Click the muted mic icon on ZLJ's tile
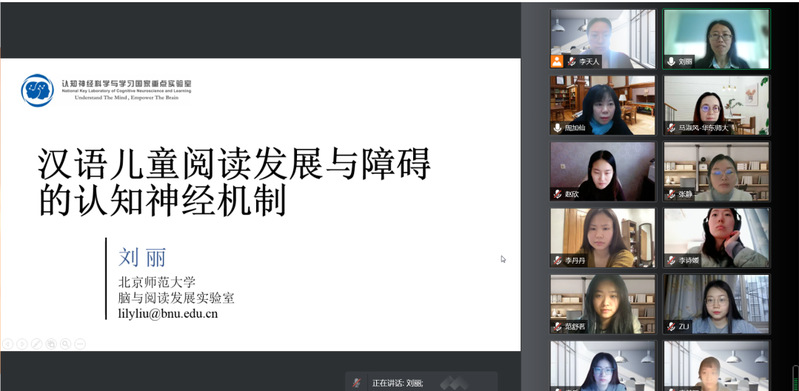This screenshot has width=799, height=391. [x=671, y=327]
